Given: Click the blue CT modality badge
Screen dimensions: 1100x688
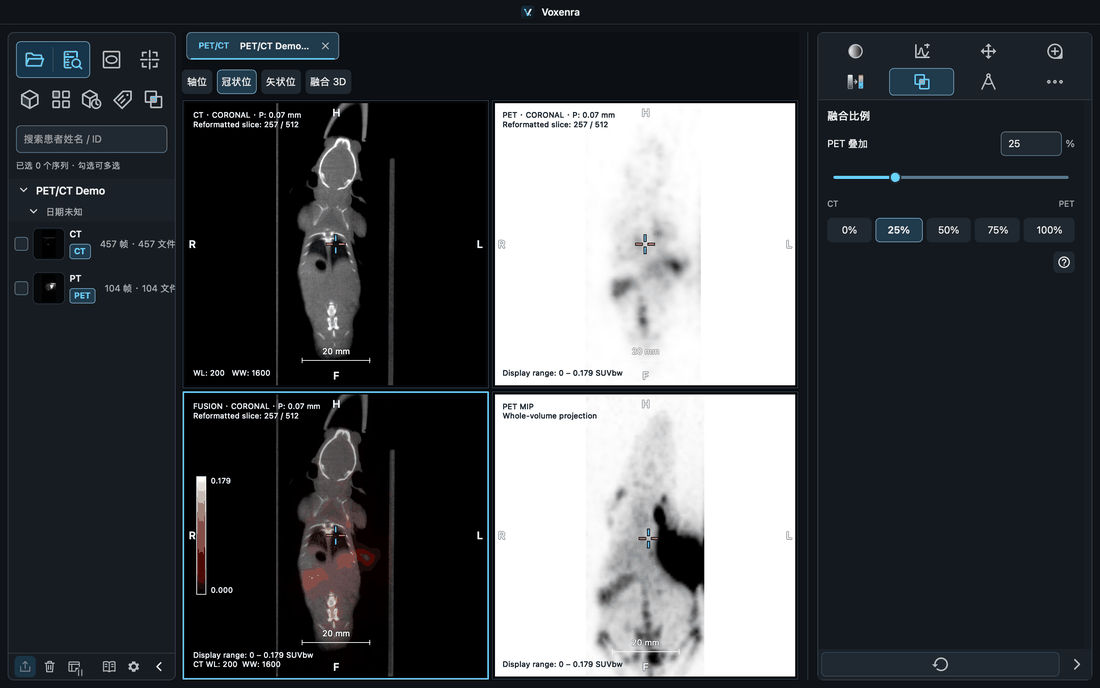Looking at the screenshot, I should click(80, 251).
